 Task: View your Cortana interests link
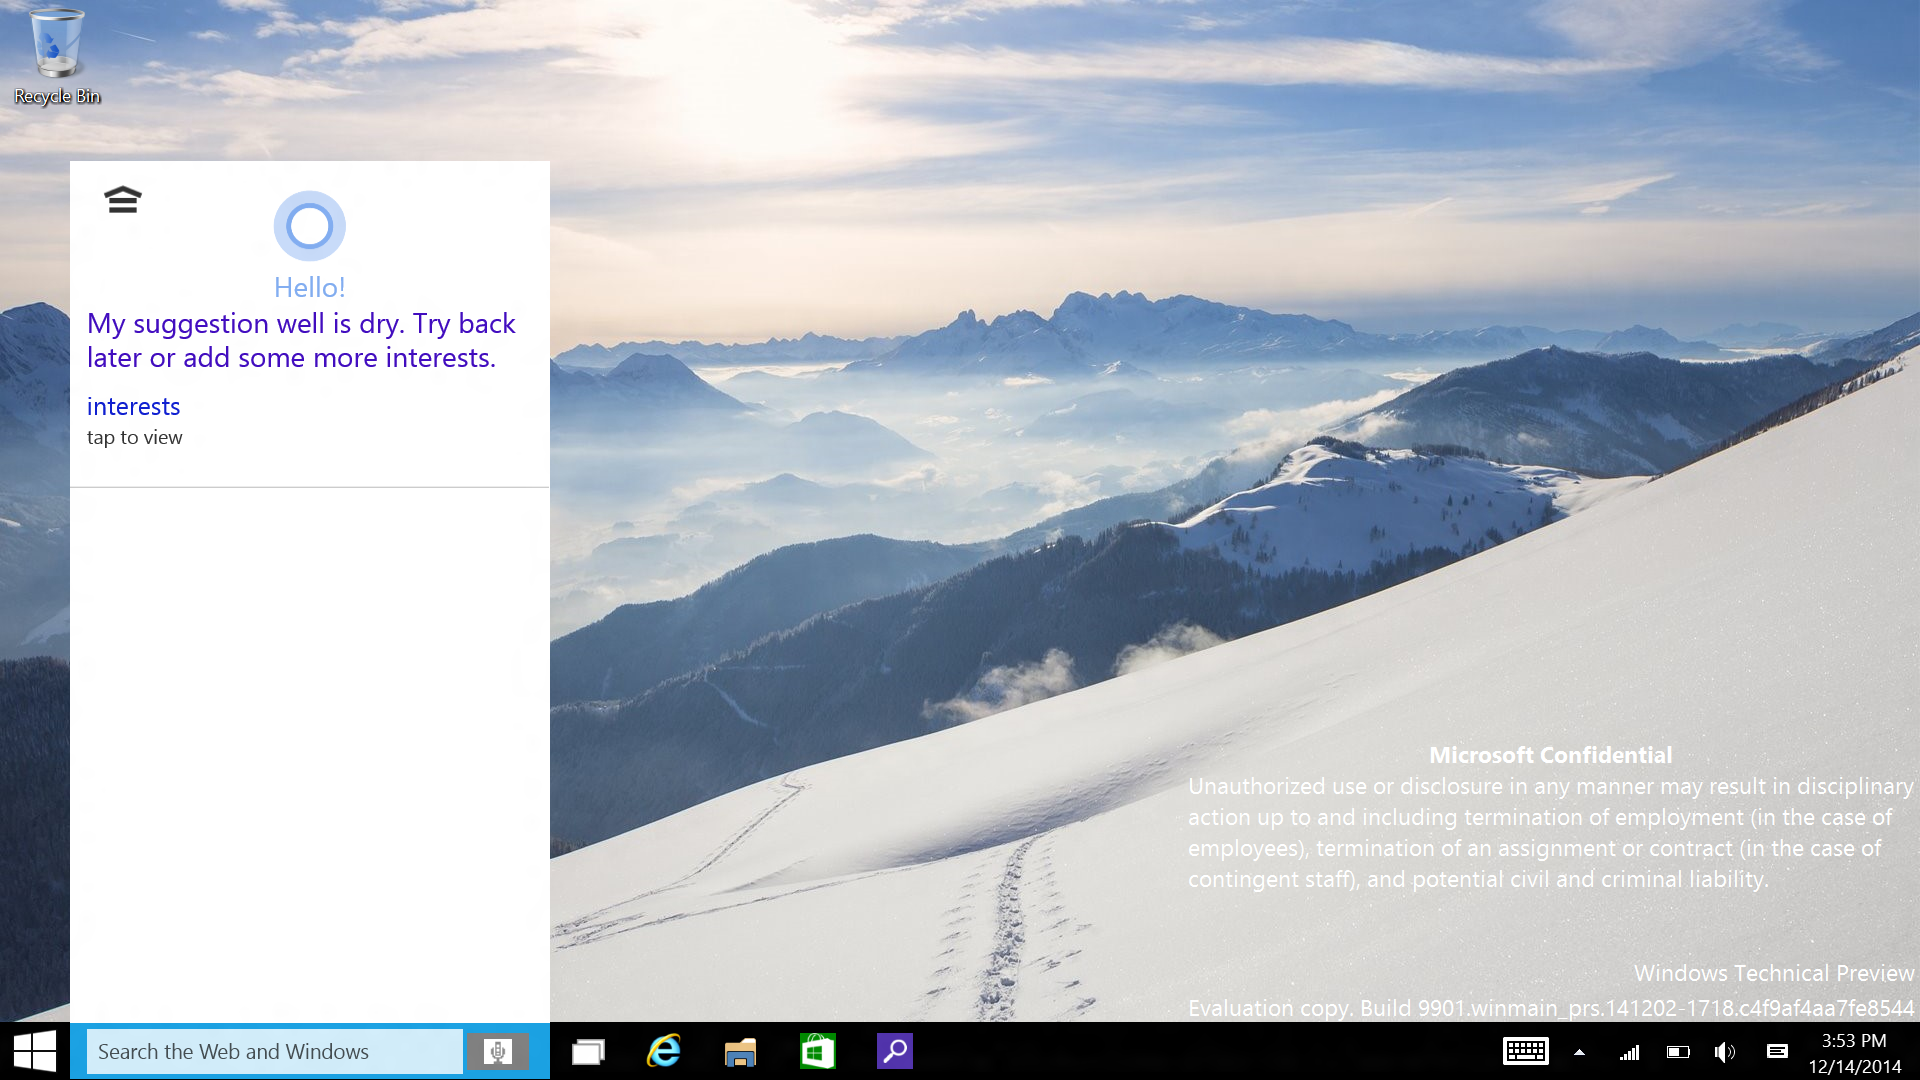133,406
